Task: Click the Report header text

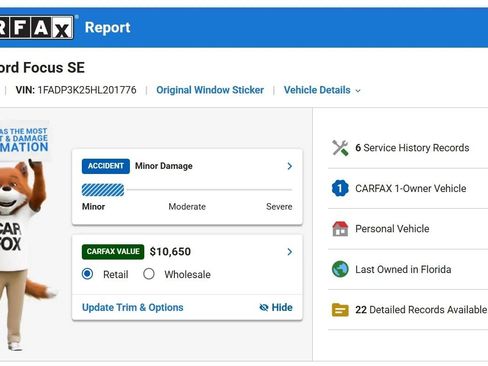Action: (x=108, y=28)
